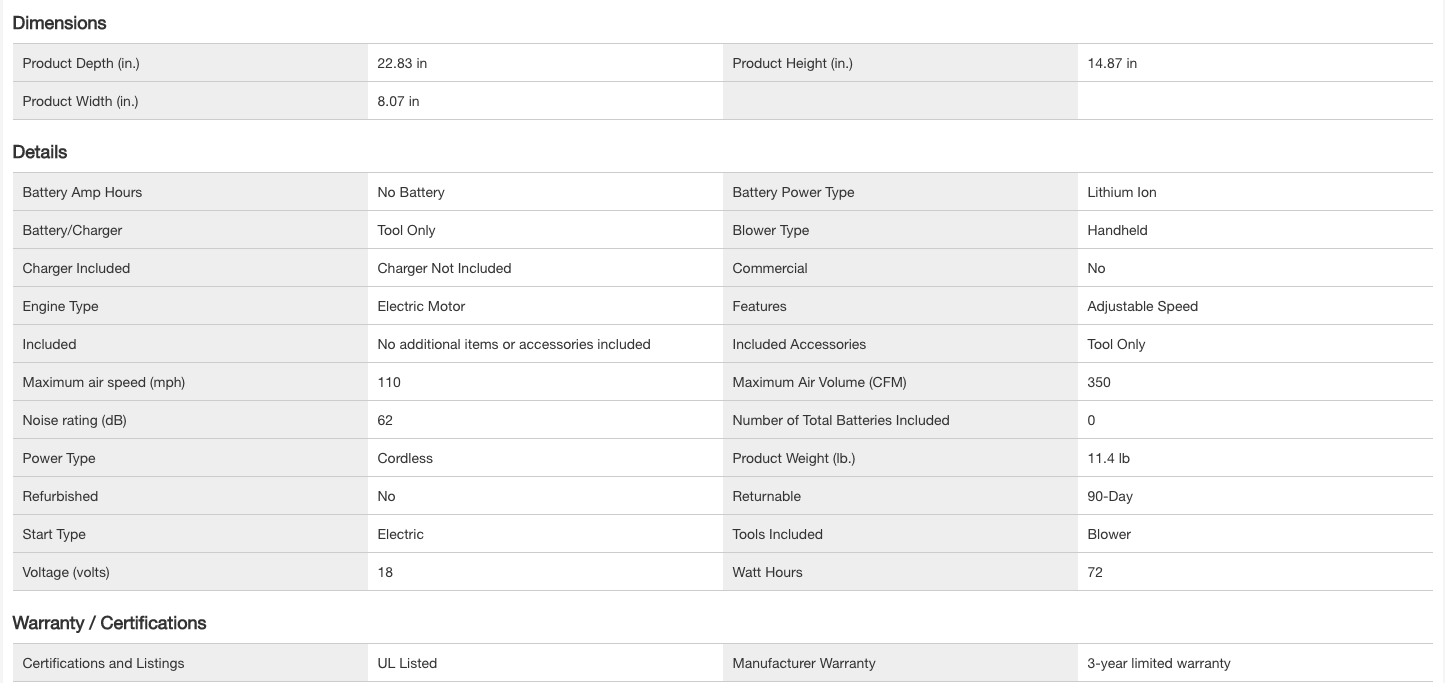
Task: Click the Charger Not Included value
Action: pyautogui.click(x=444, y=268)
